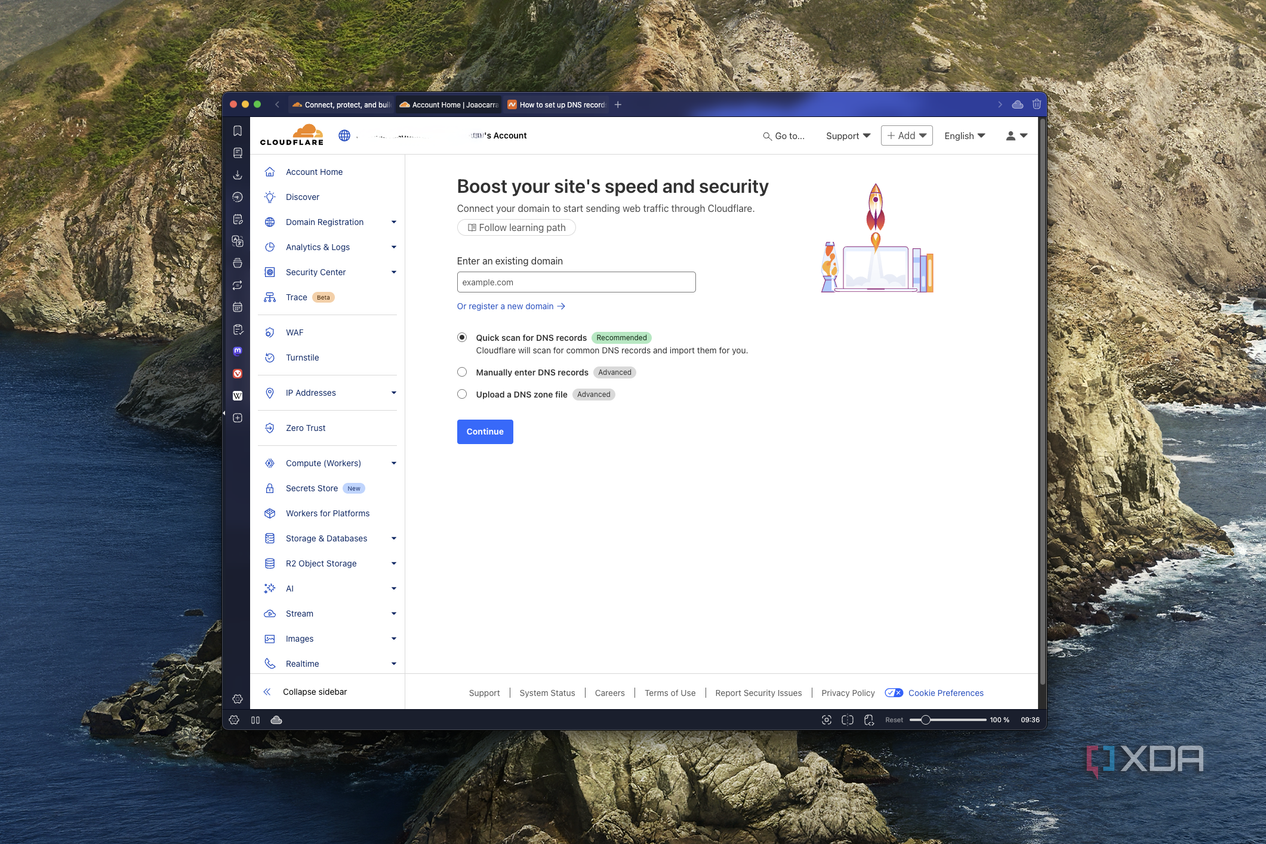Select Upload a DNS zone file option
This screenshot has width=1266, height=844.
point(462,394)
